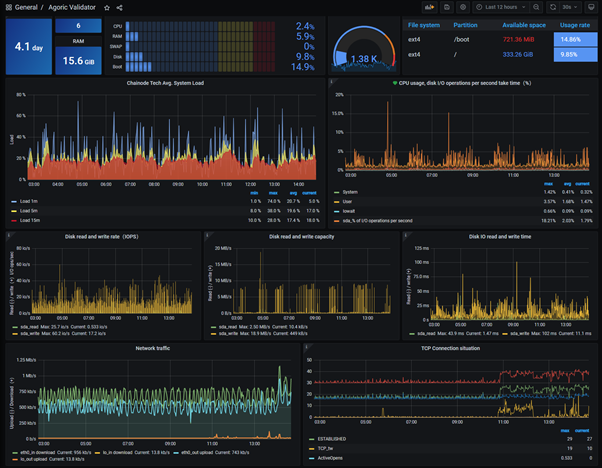
Task: Cycle view mode with monitor icon
Action: pos(591,7)
